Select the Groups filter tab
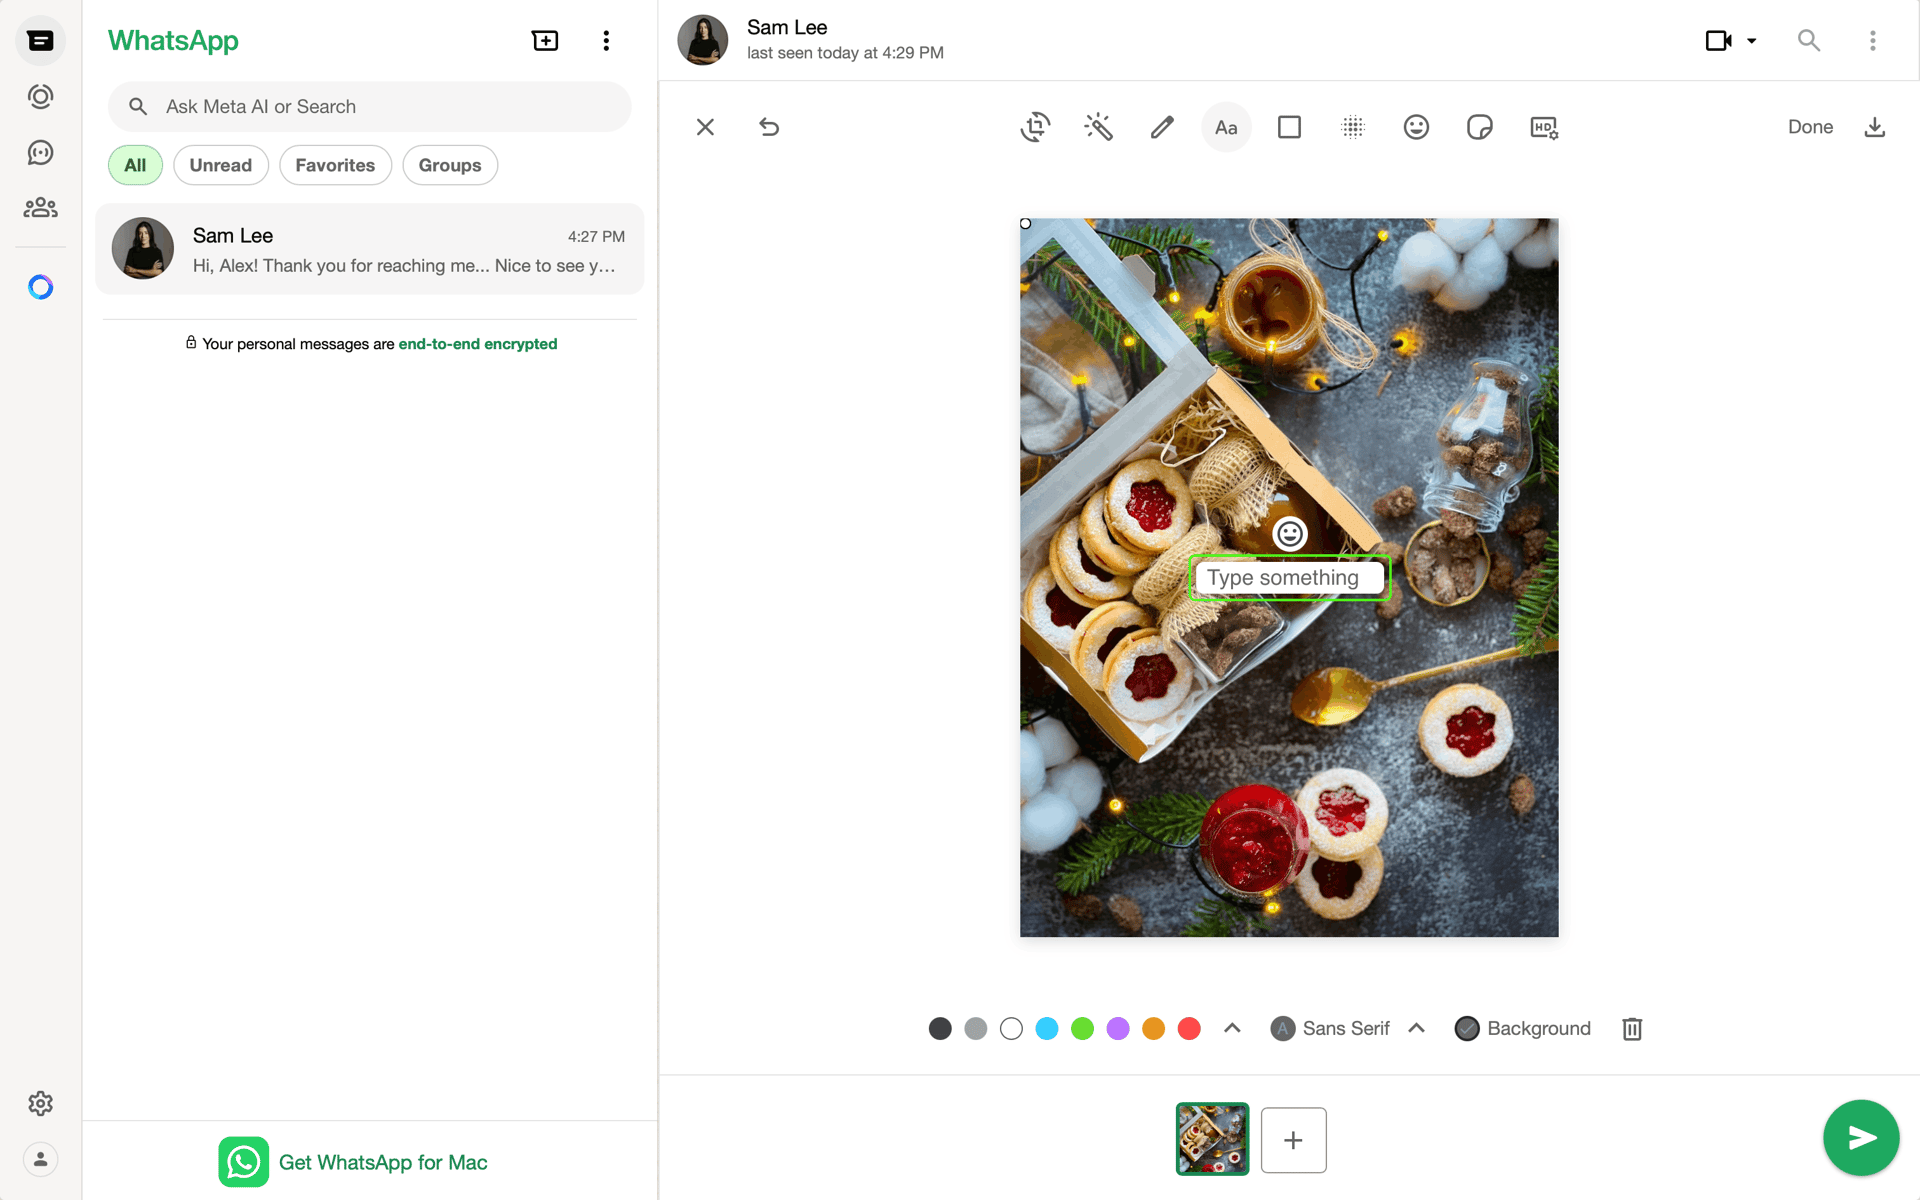 [x=450, y=165]
